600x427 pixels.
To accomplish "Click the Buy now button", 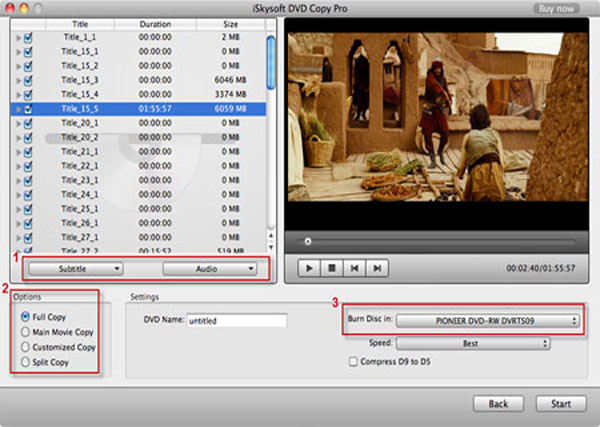I will coord(556,8).
